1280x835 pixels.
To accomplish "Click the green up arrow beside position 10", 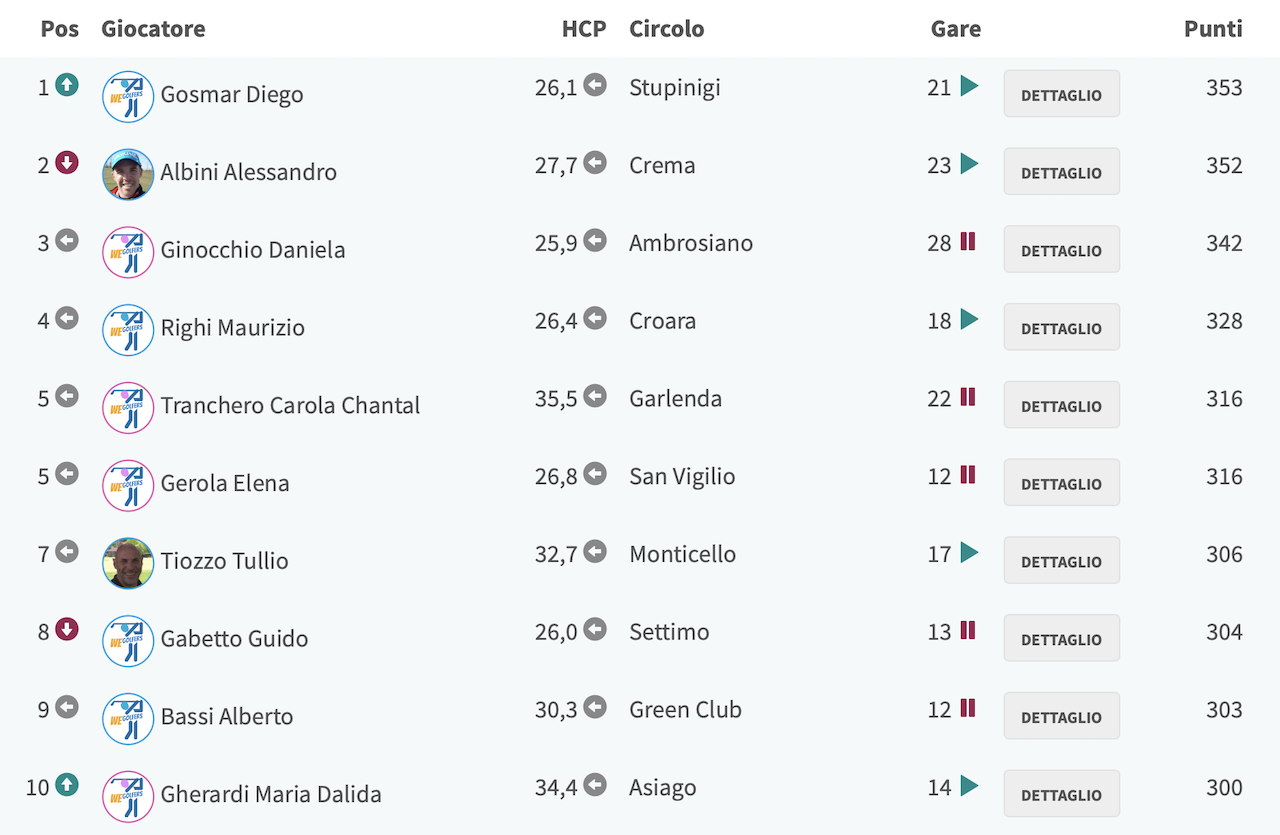I will [67, 786].
